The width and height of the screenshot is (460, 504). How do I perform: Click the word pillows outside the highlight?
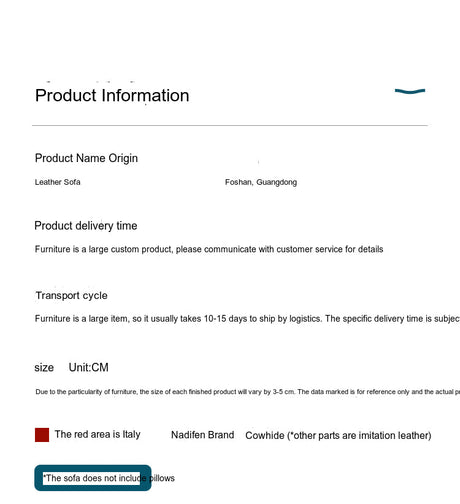click(x=163, y=478)
